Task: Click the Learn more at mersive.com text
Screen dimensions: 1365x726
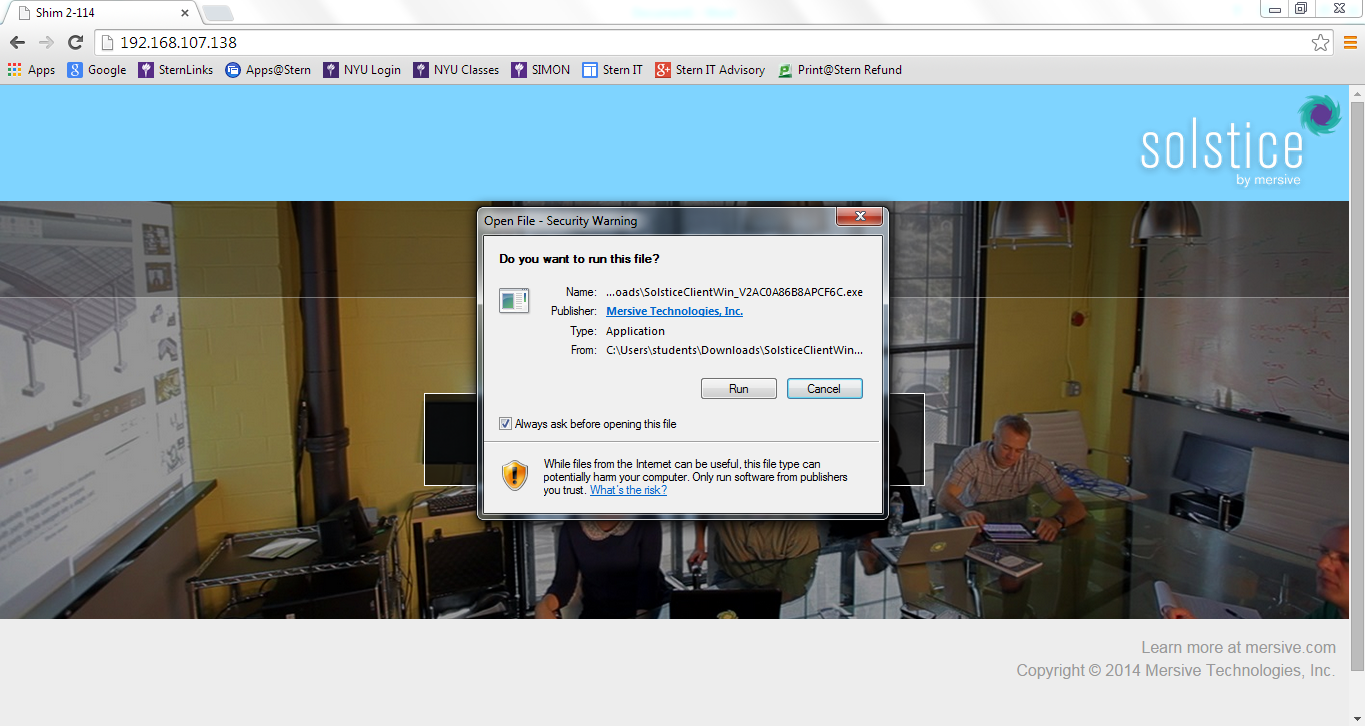Action: point(1238,648)
